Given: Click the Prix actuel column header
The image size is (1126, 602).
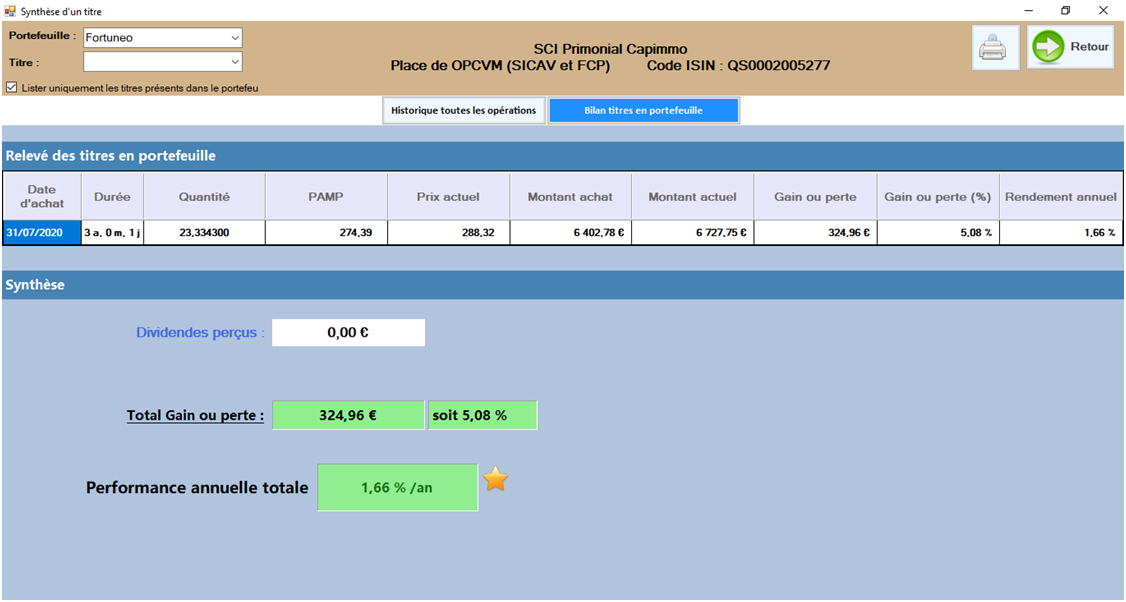Looking at the screenshot, I should [448, 196].
